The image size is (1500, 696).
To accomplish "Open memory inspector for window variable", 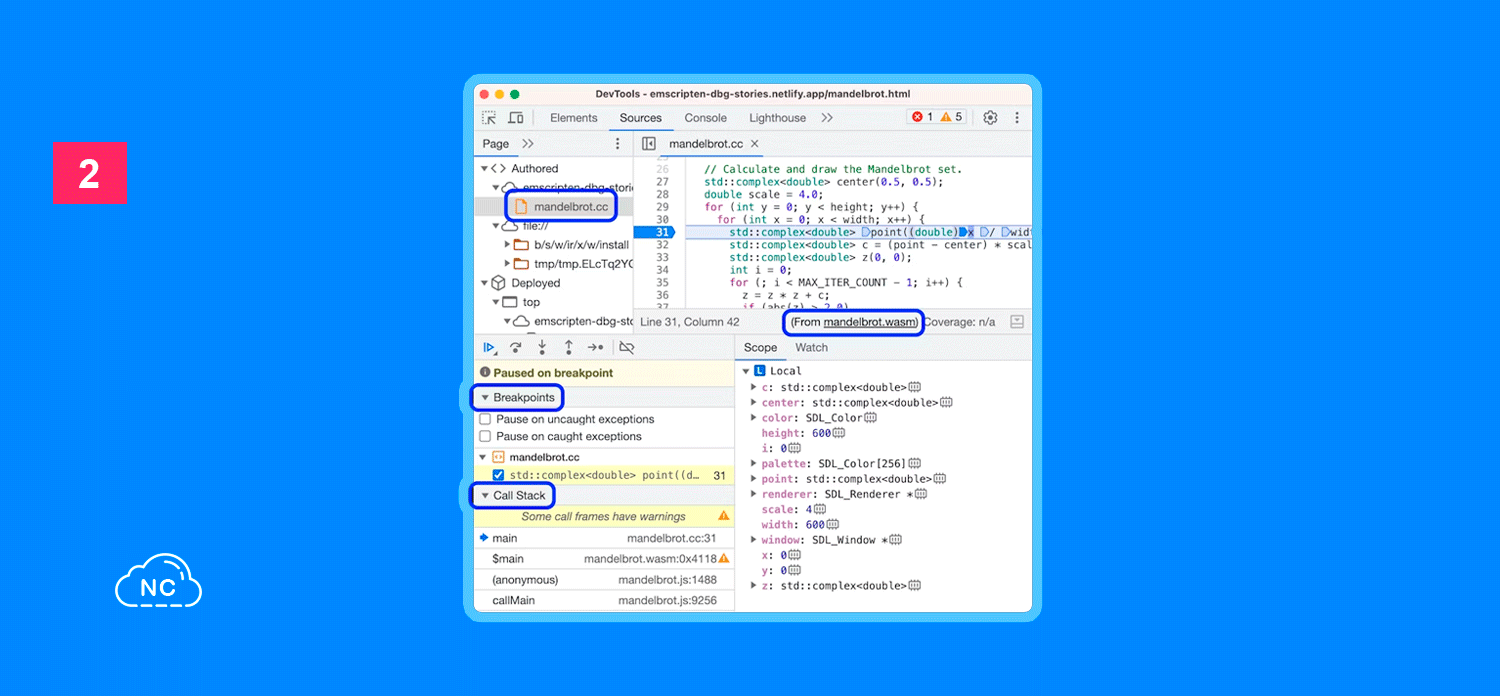I will point(895,540).
